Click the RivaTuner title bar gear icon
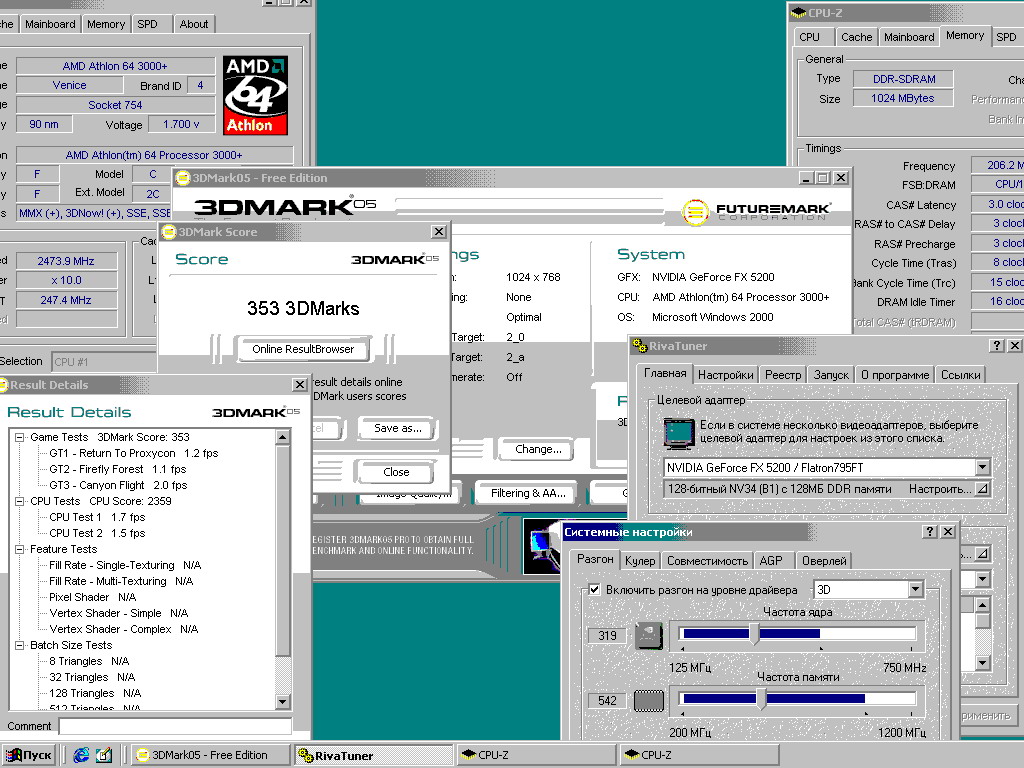This screenshot has height=768, width=1024. (640, 345)
